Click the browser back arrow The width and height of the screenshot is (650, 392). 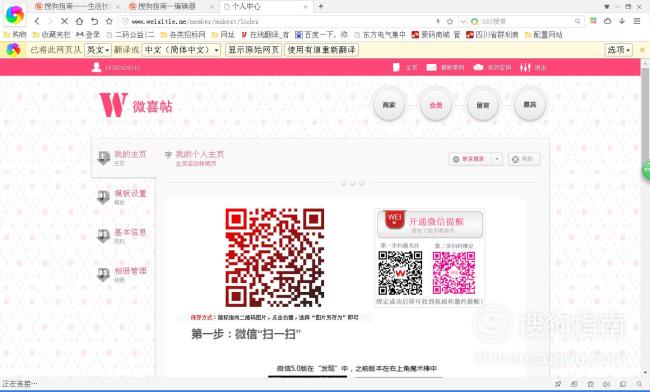(x=37, y=21)
